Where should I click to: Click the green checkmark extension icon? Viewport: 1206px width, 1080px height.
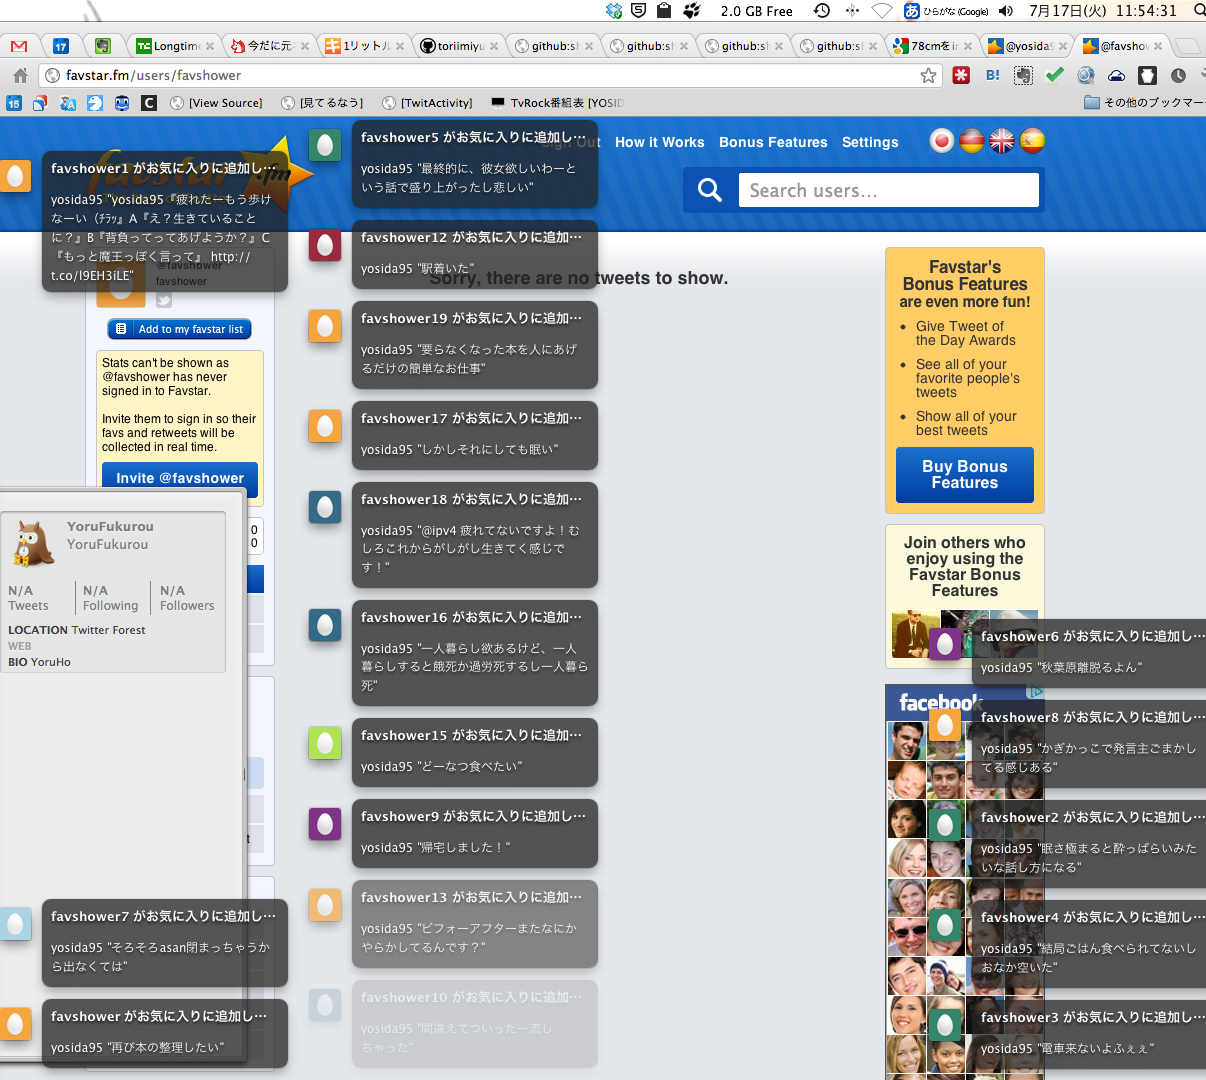[x=1054, y=75]
